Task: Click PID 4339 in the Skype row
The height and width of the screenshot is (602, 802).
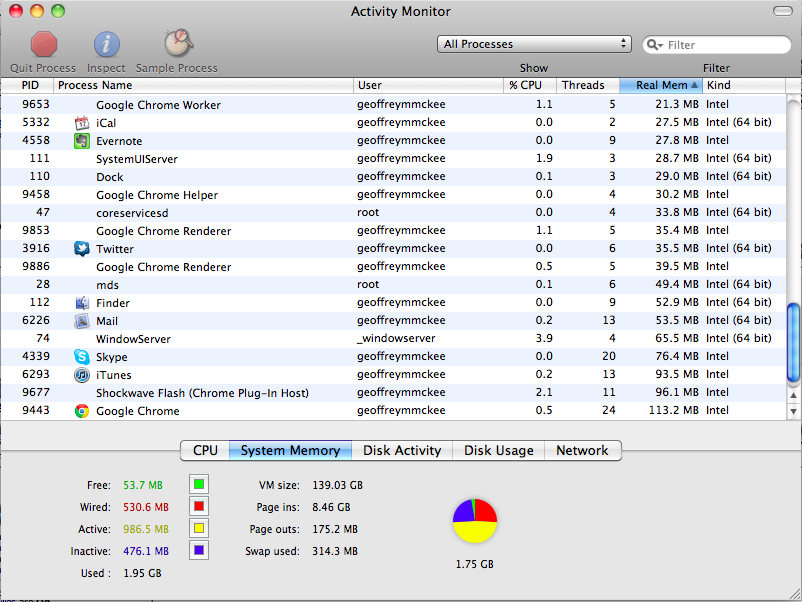Action: (x=36, y=356)
